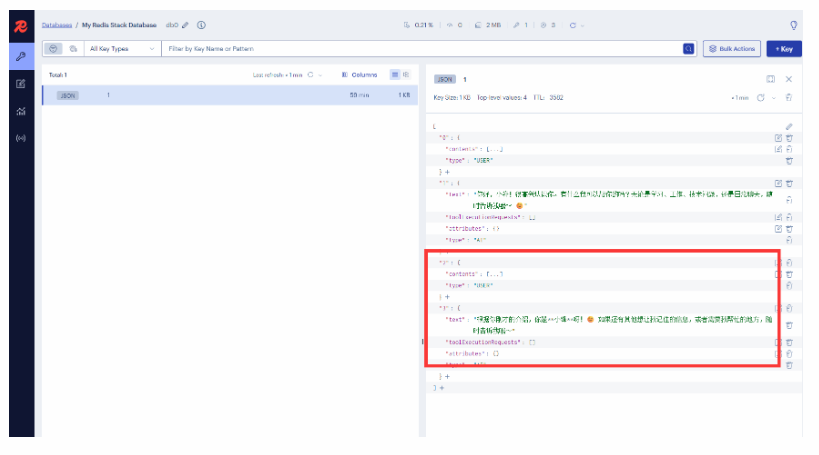Expand collapsed "contents" array under "0"

(x=494, y=149)
